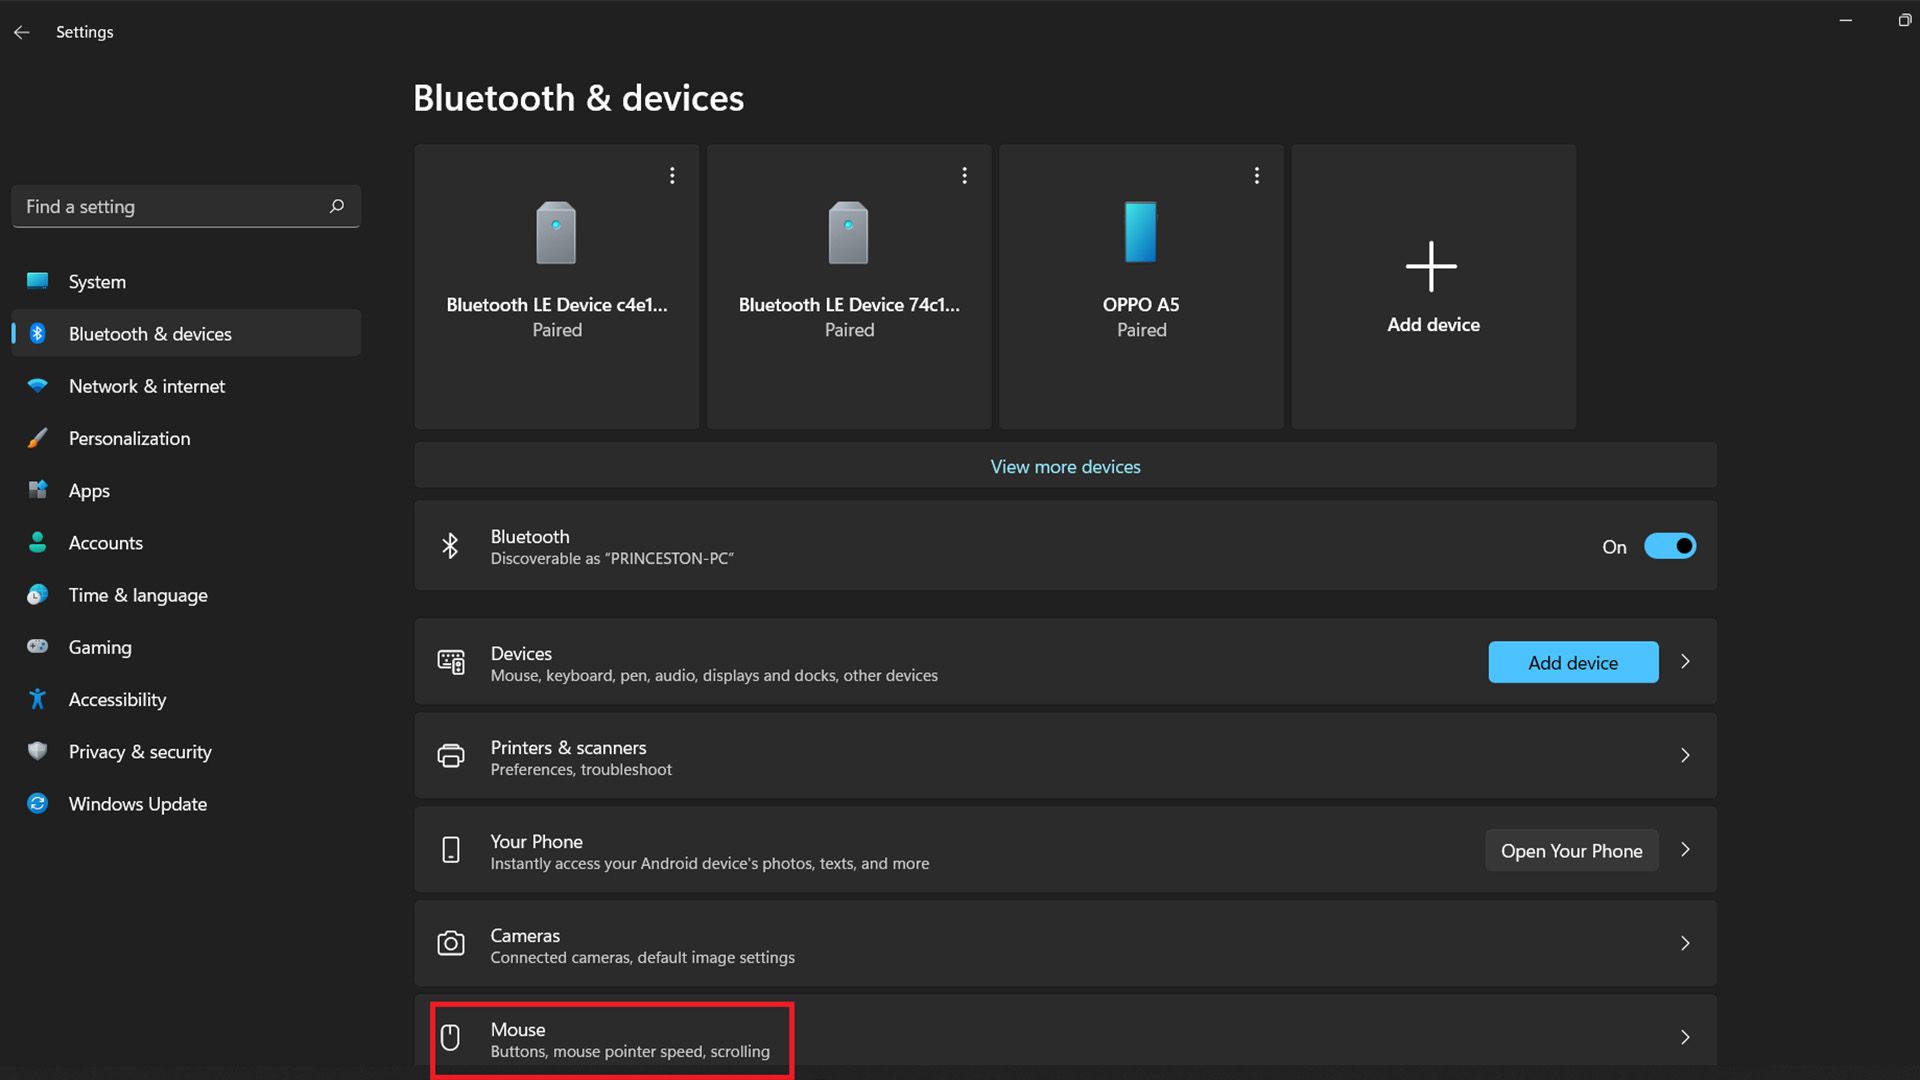Open three-dot menu for Bluetooth LE Device 74c1
This screenshot has width=1920, height=1080.
tap(964, 175)
